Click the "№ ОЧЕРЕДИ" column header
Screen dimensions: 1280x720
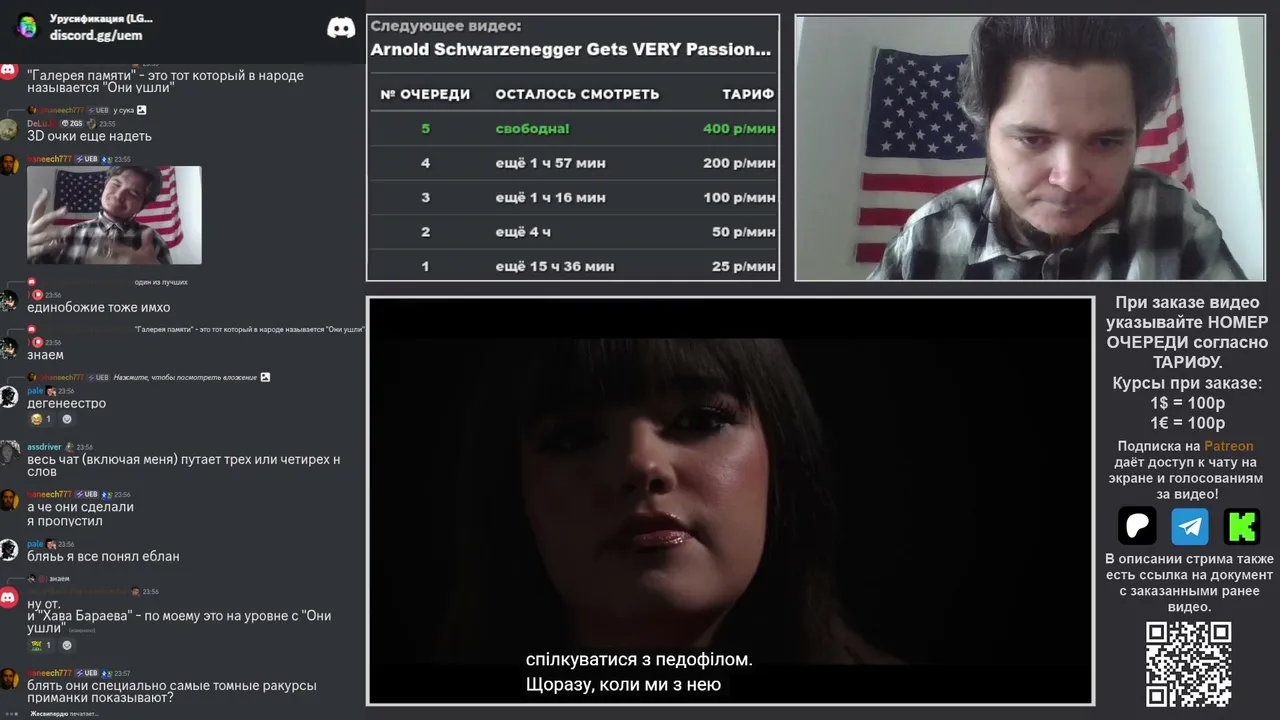425,94
